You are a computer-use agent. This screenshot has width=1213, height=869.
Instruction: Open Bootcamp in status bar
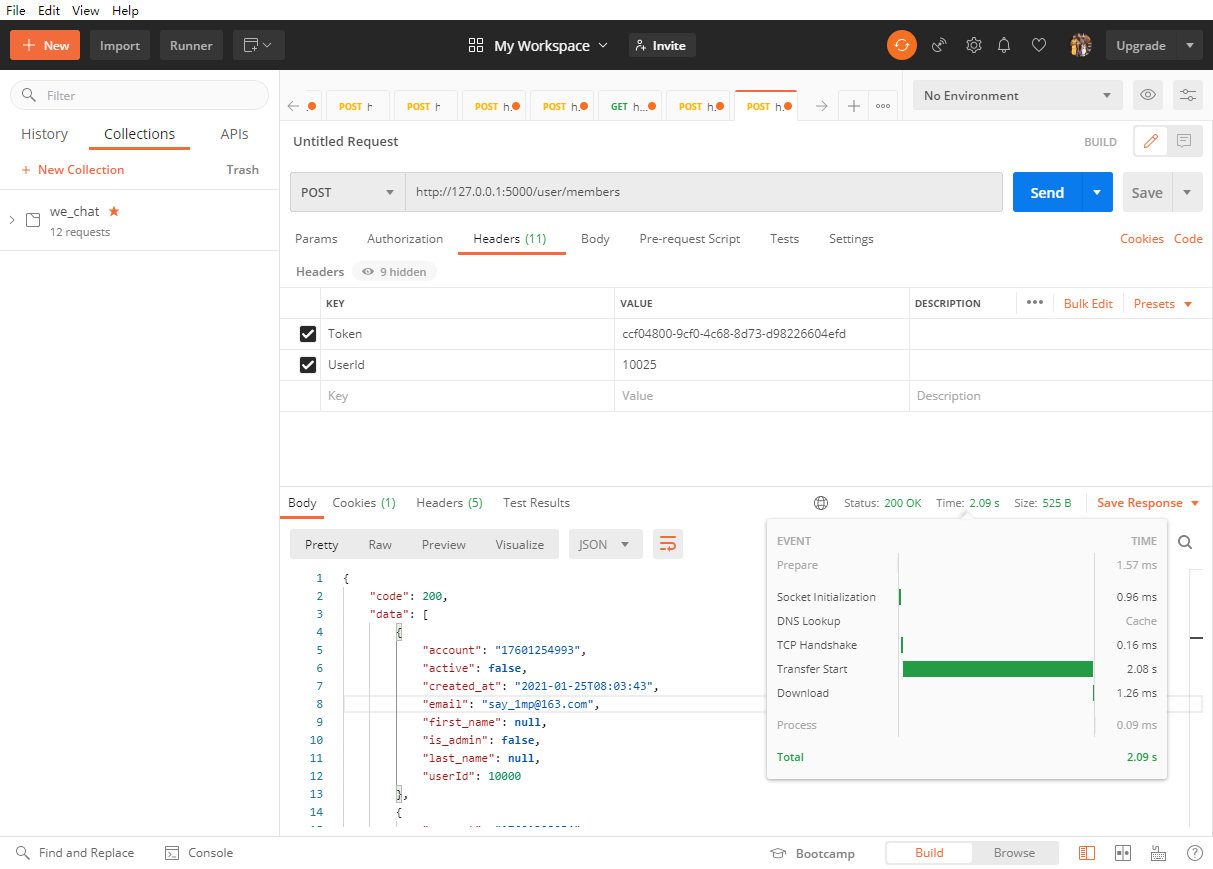click(x=812, y=853)
